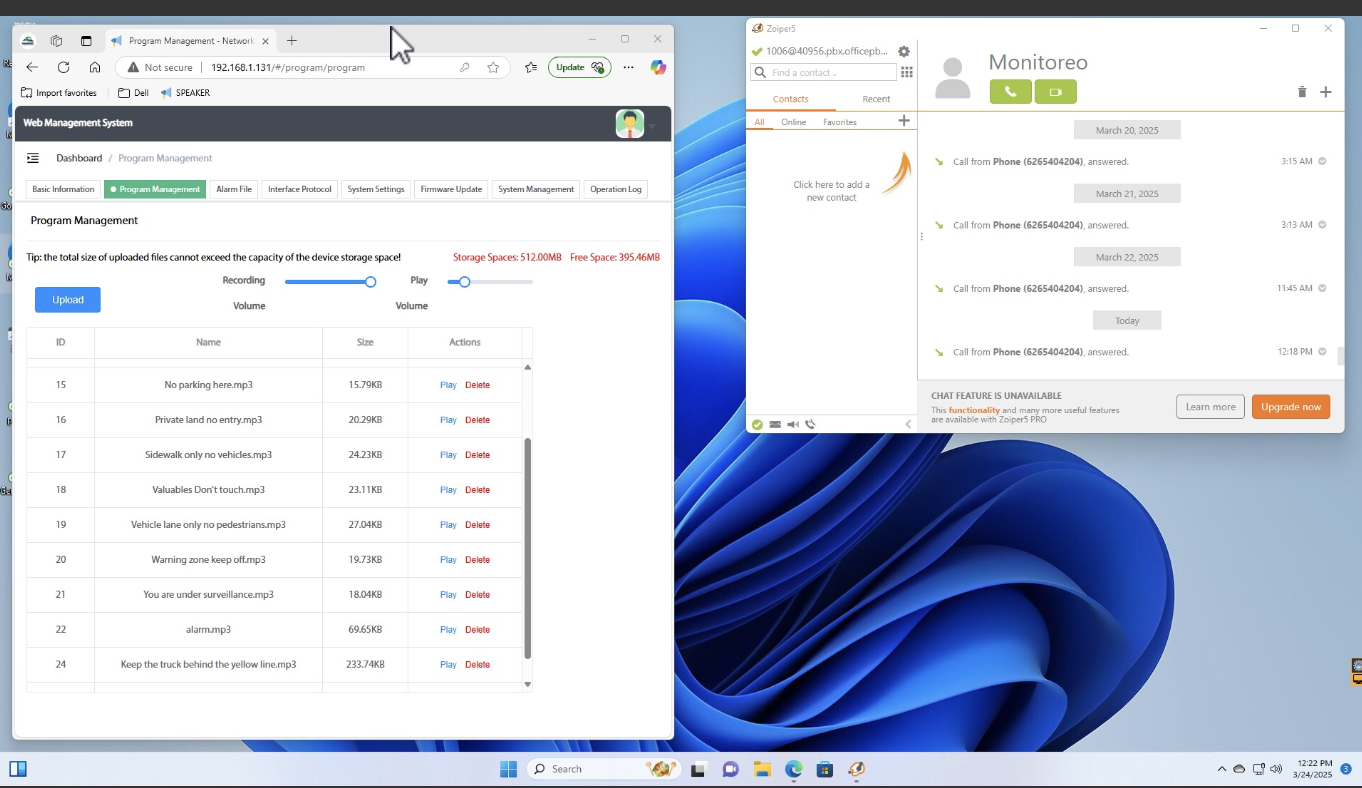Open Copilot in the Edge toolbar

tap(658, 67)
